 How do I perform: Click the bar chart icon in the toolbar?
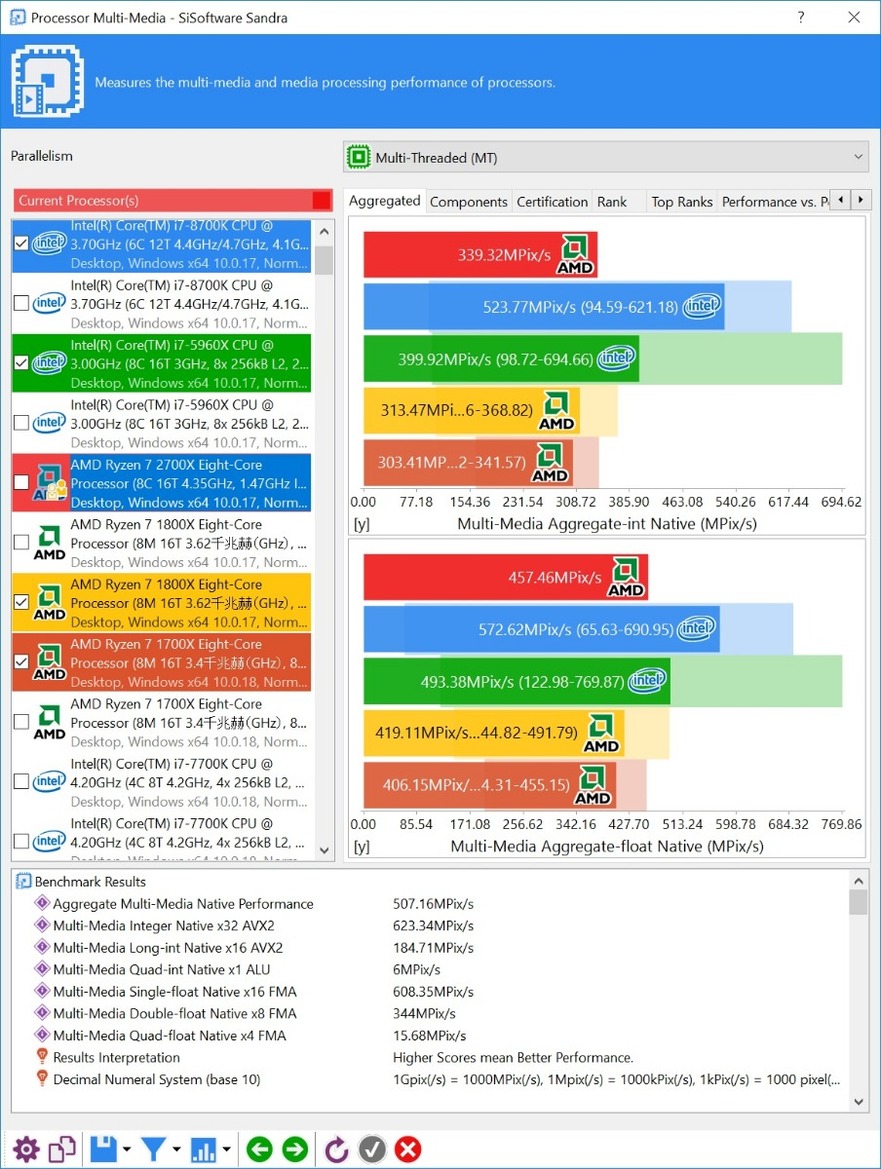tap(203, 1149)
